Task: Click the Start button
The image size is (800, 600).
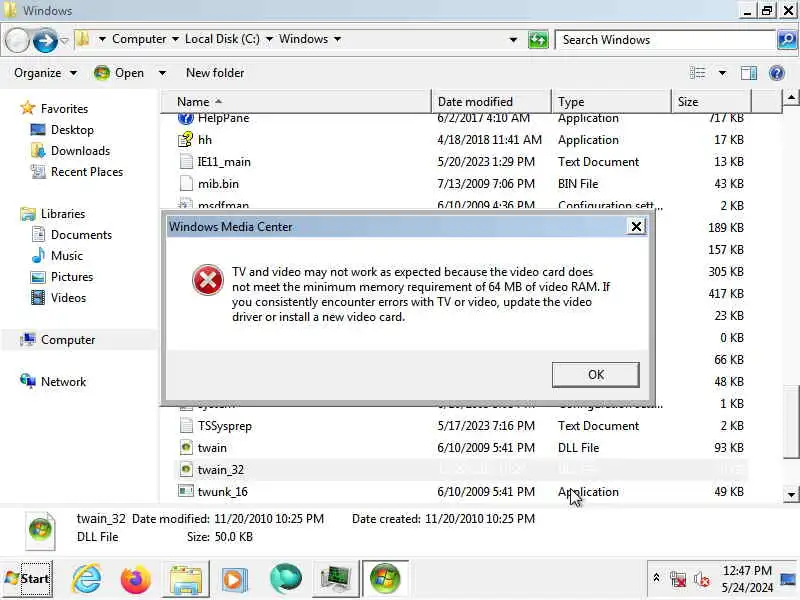Action: pos(28,579)
